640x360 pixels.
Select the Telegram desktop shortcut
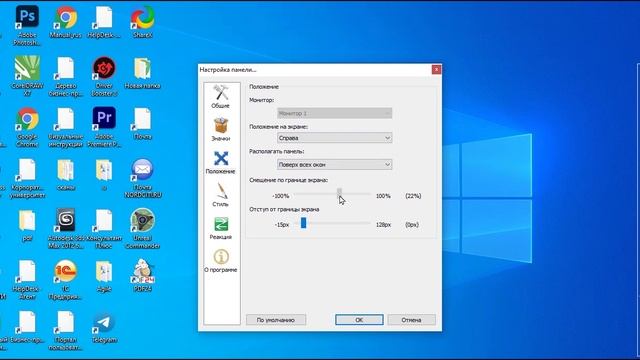tap(104, 327)
